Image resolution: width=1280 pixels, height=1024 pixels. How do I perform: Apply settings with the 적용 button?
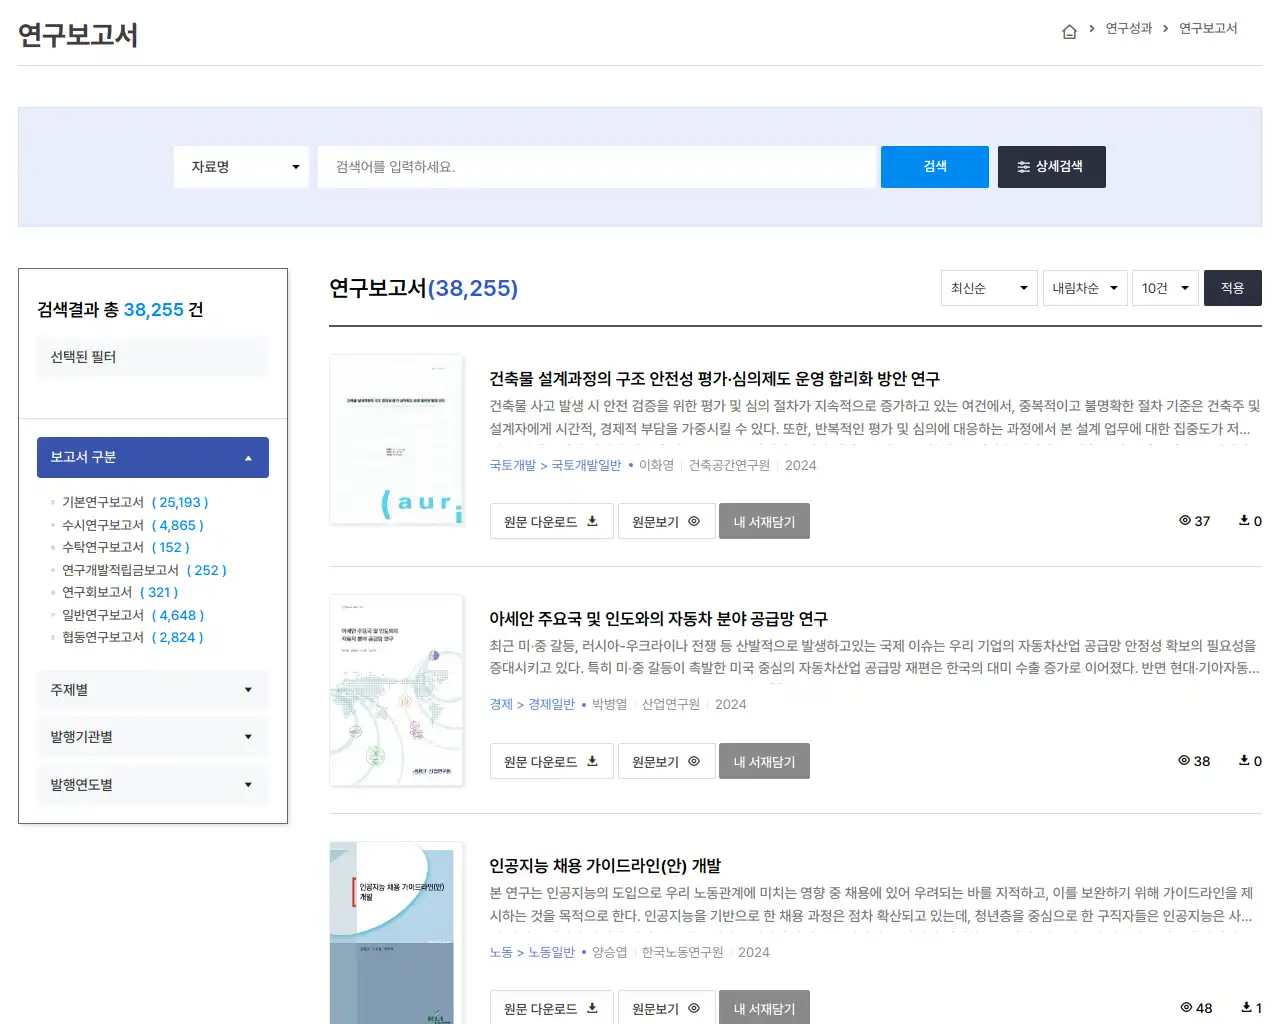pyautogui.click(x=1232, y=288)
